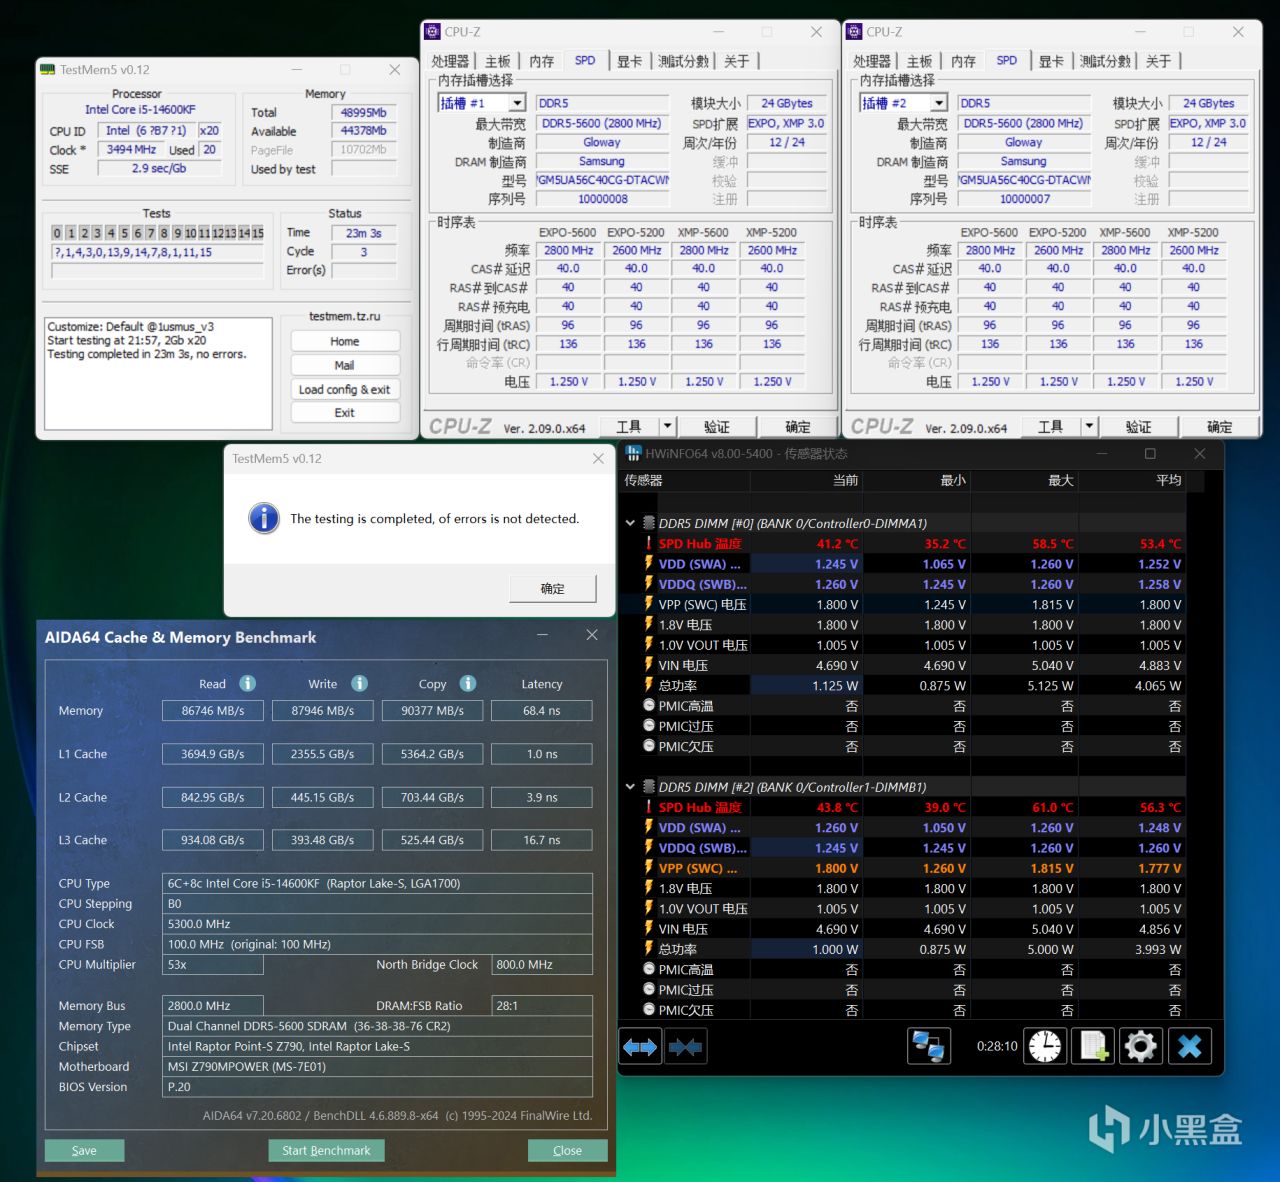Open the 插槽 #1 slot selection dropdown
Image resolution: width=1280 pixels, height=1182 pixels.
click(x=517, y=103)
